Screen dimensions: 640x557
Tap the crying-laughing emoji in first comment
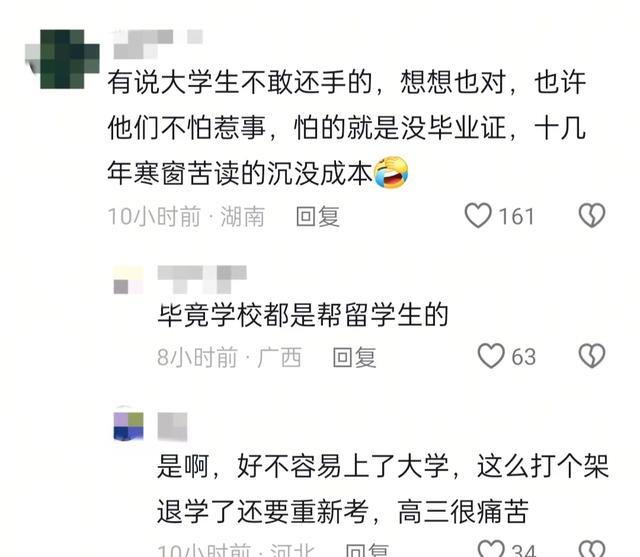click(391, 172)
